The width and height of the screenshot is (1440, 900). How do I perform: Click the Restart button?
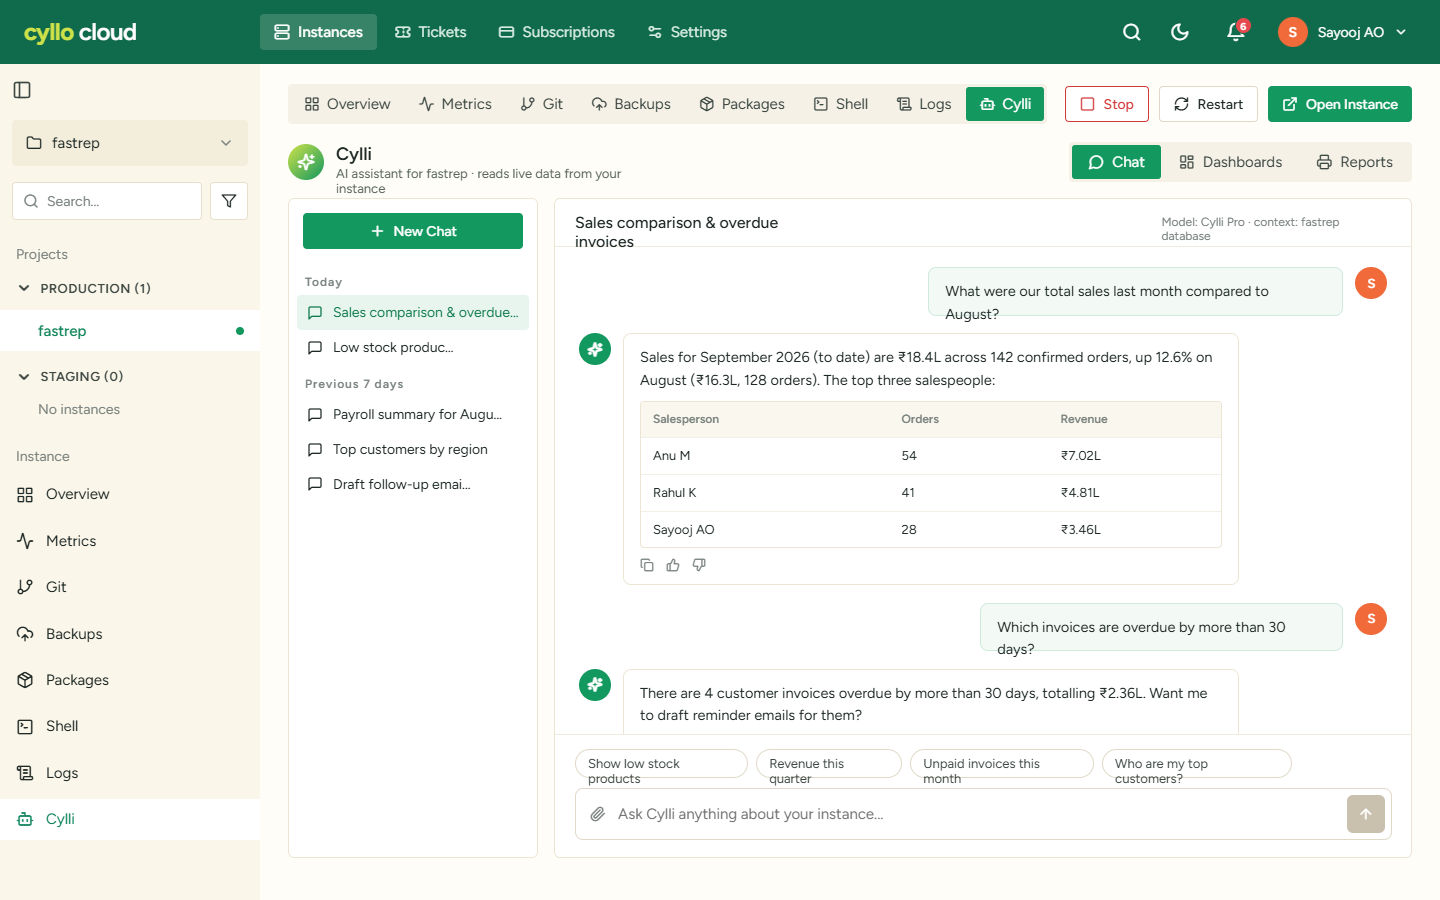[1208, 104]
